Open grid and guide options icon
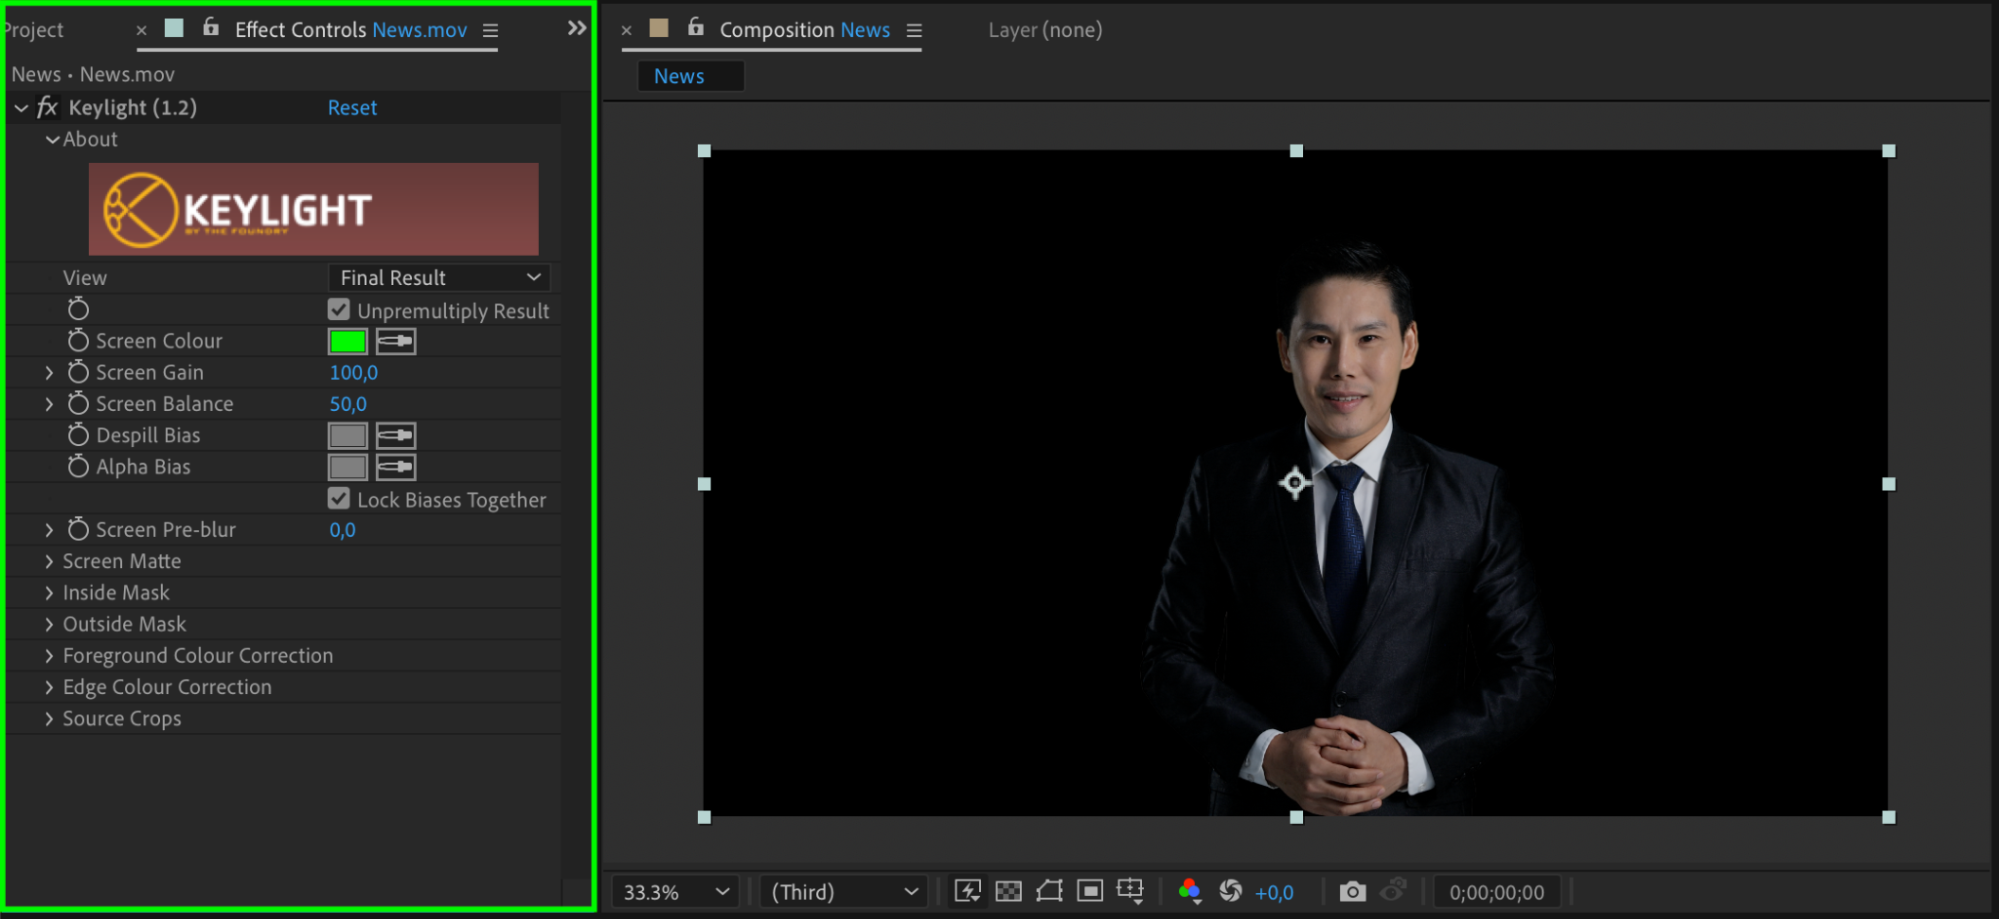This screenshot has width=1999, height=920. click(1130, 891)
